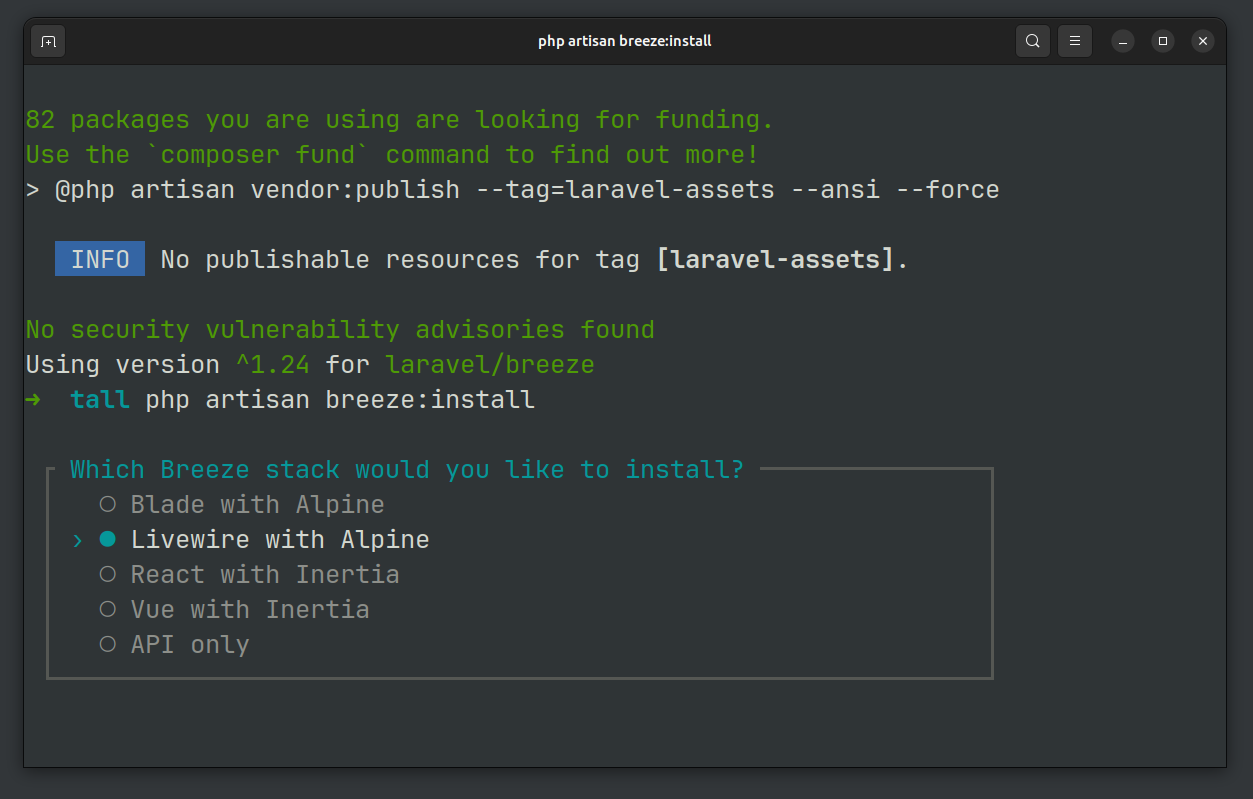Minimize the terminal window
This screenshot has height=799, width=1253.
pyautogui.click(x=1123, y=41)
